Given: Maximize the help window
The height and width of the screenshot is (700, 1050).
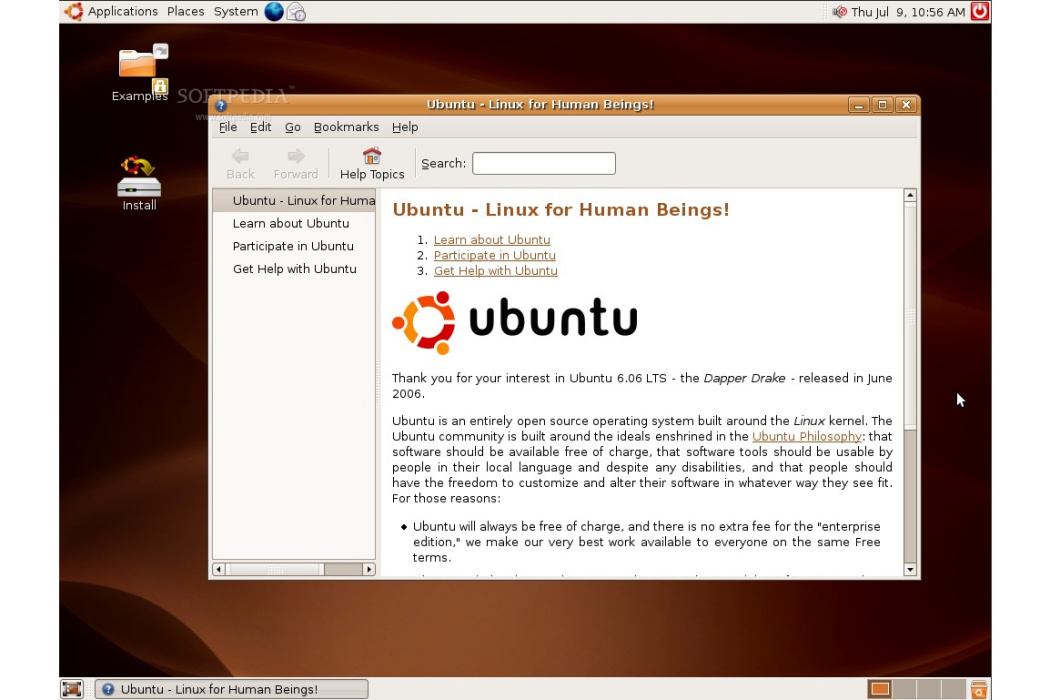Looking at the screenshot, I should click(x=882, y=105).
